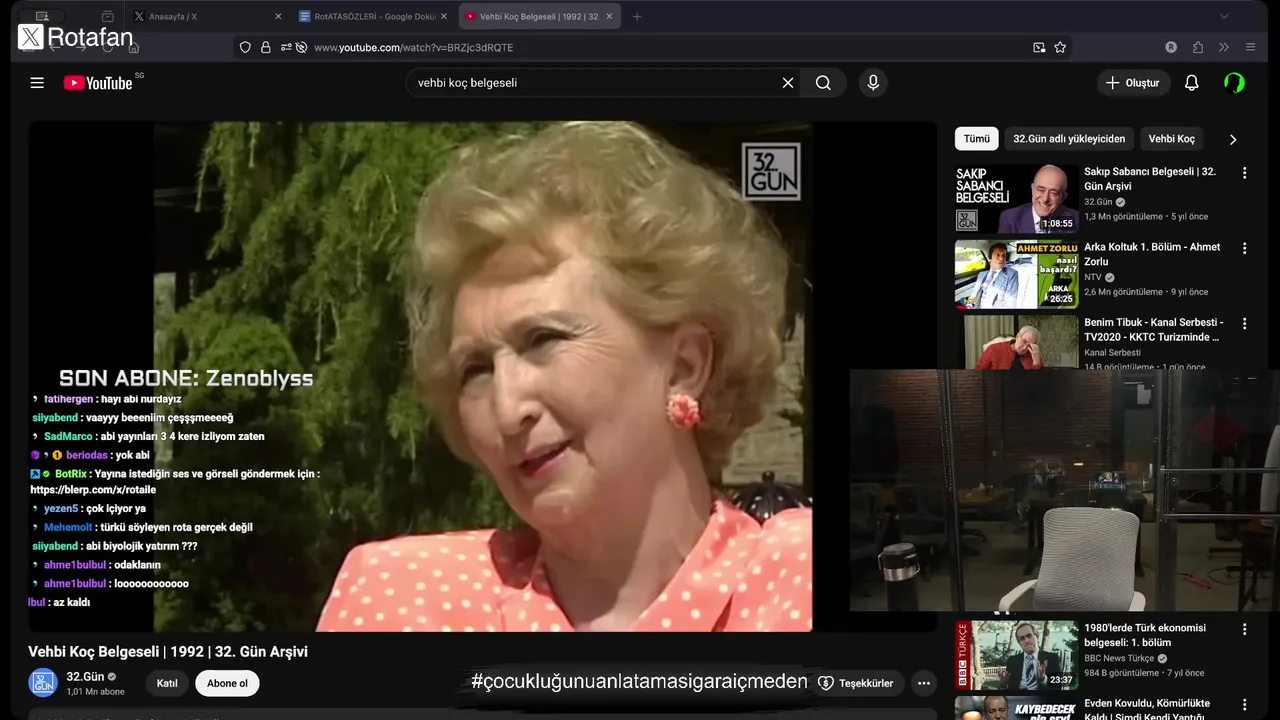
Task: Close the Anasayfa / X tab
Action: (x=278, y=16)
